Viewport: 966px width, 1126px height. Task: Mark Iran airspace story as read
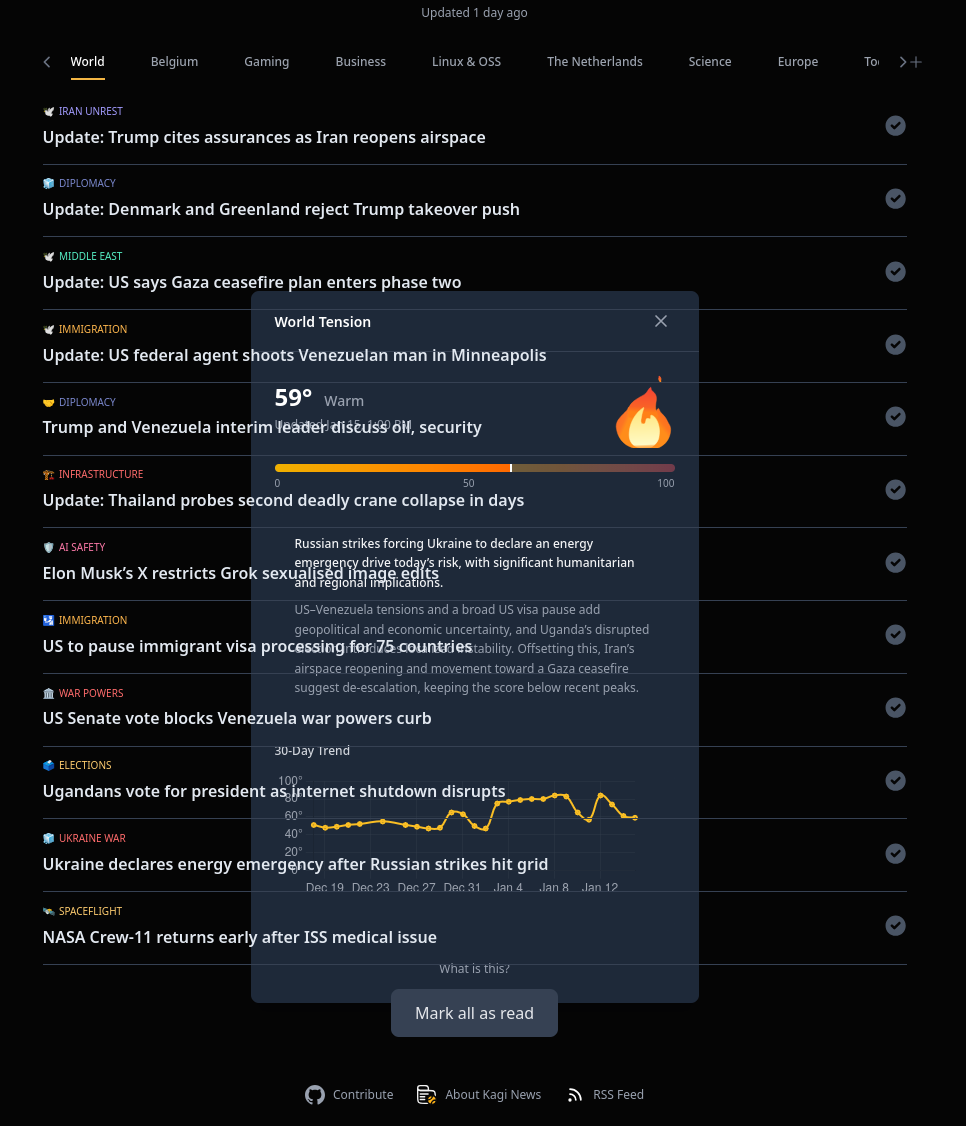(896, 126)
